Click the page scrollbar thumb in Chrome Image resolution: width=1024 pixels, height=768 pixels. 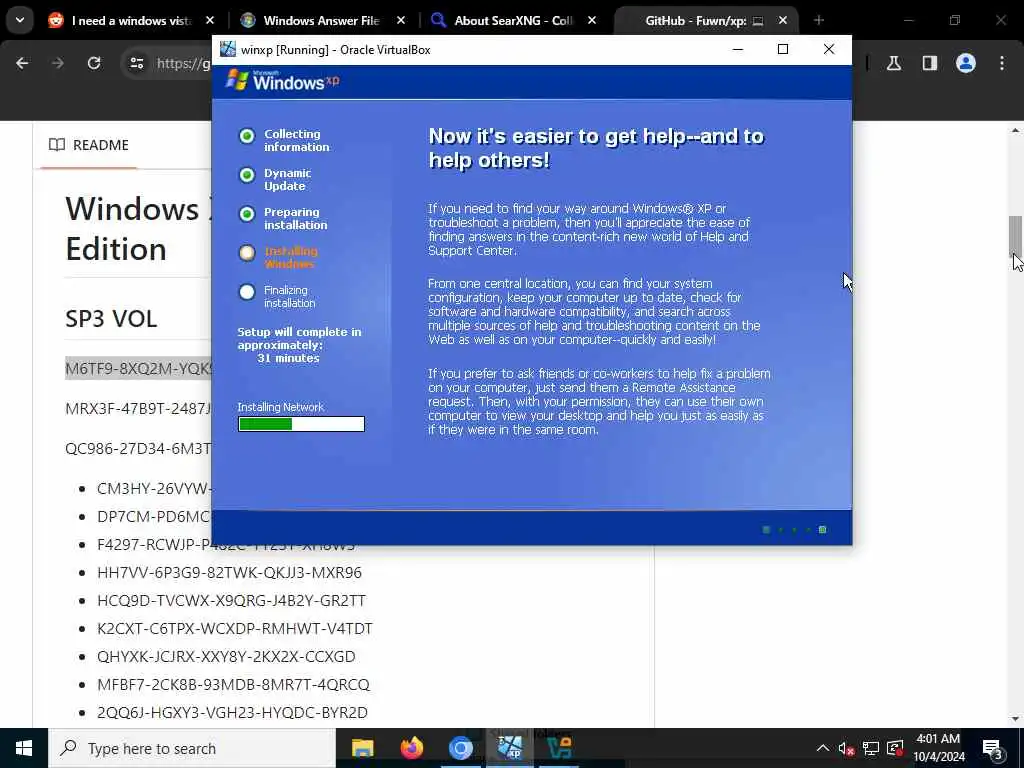tap(1015, 235)
